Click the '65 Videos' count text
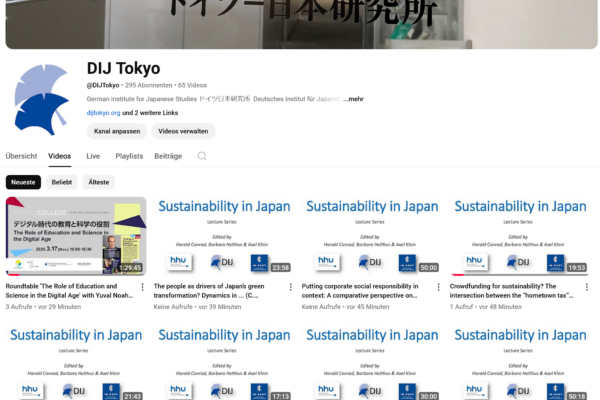This screenshot has height=400, width=600. click(192, 85)
